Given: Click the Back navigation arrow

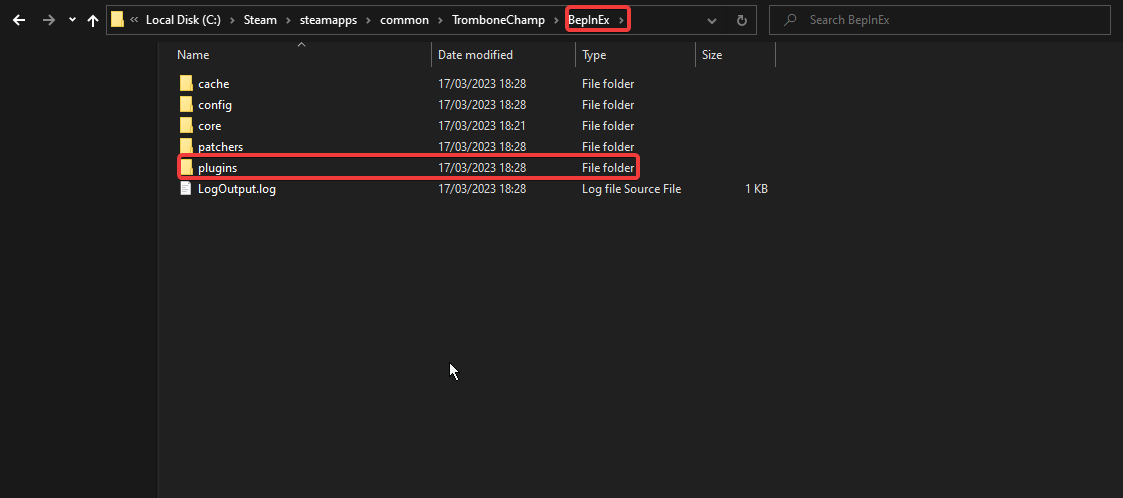Looking at the screenshot, I should point(19,20).
